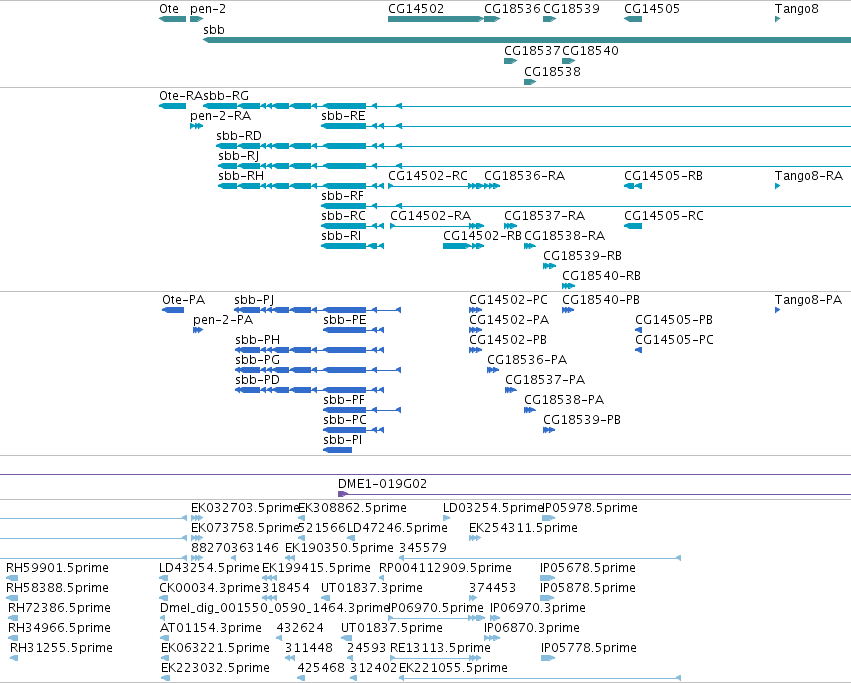851x683 pixels.
Task: Select the CG18537-RA transcript label
Action: coord(544,216)
